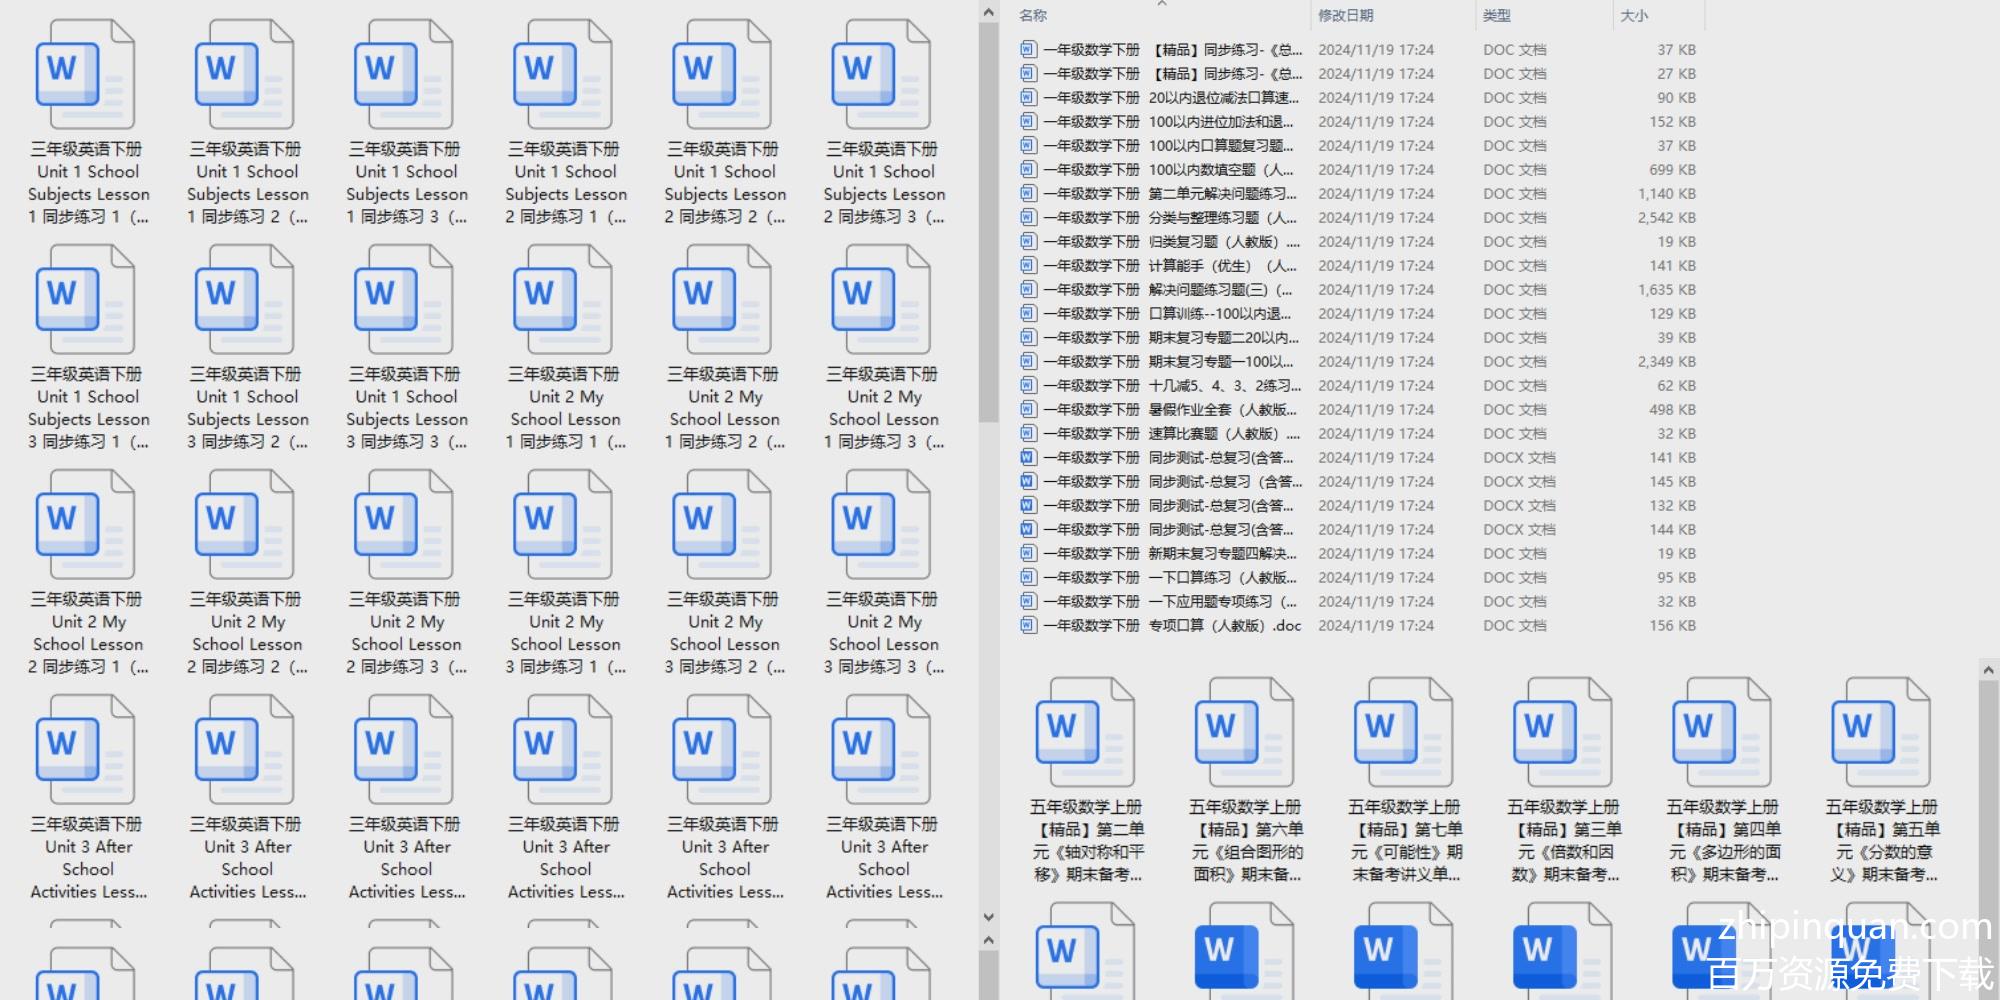Screen dimensions: 2000x1000
Task: Click the 145 KB size cell
Action: tap(1672, 482)
